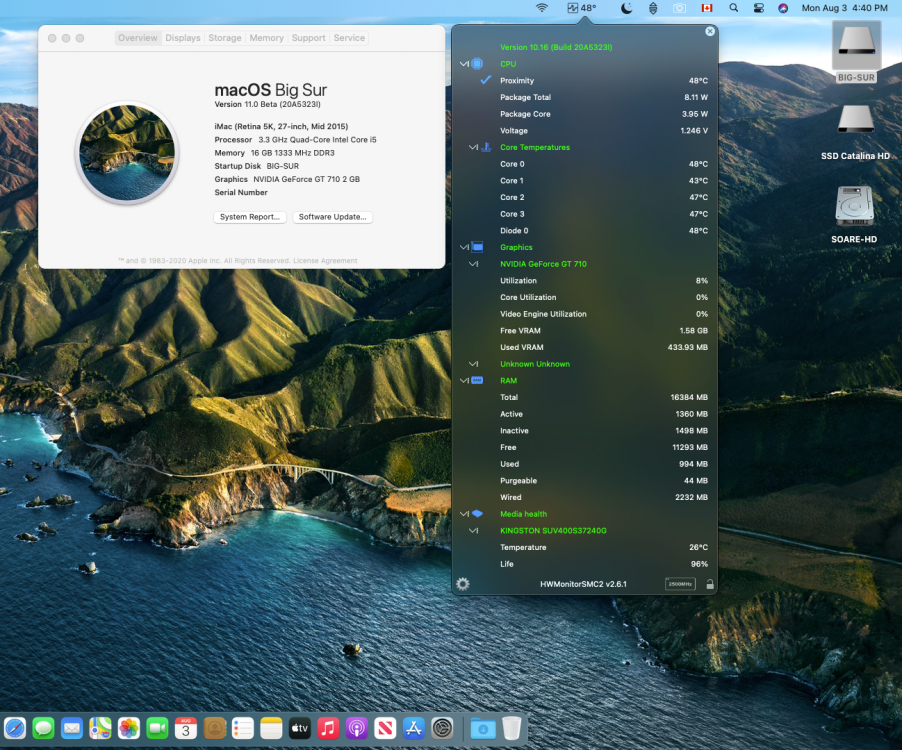The height and width of the screenshot is (750, 902).
Task: Select the Overview tab
Action: (x=137, y=38)
